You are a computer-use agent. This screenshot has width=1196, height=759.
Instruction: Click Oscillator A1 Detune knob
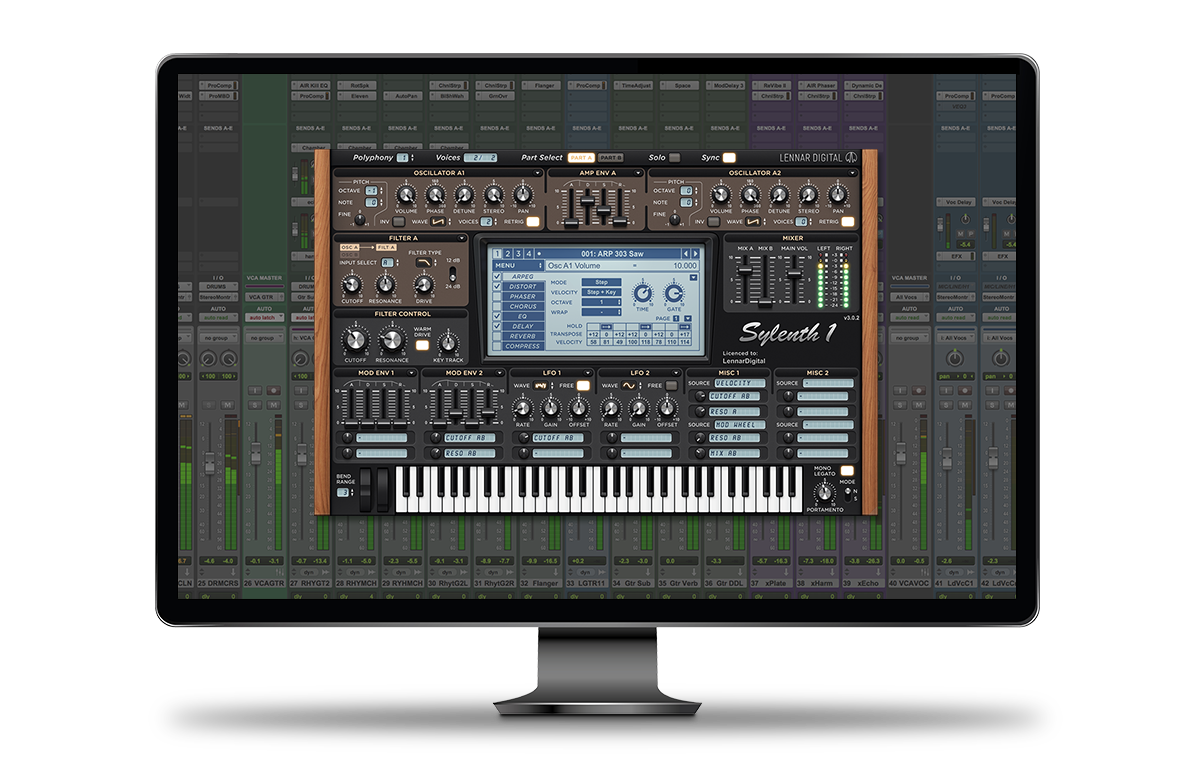[x=465, y=195]
